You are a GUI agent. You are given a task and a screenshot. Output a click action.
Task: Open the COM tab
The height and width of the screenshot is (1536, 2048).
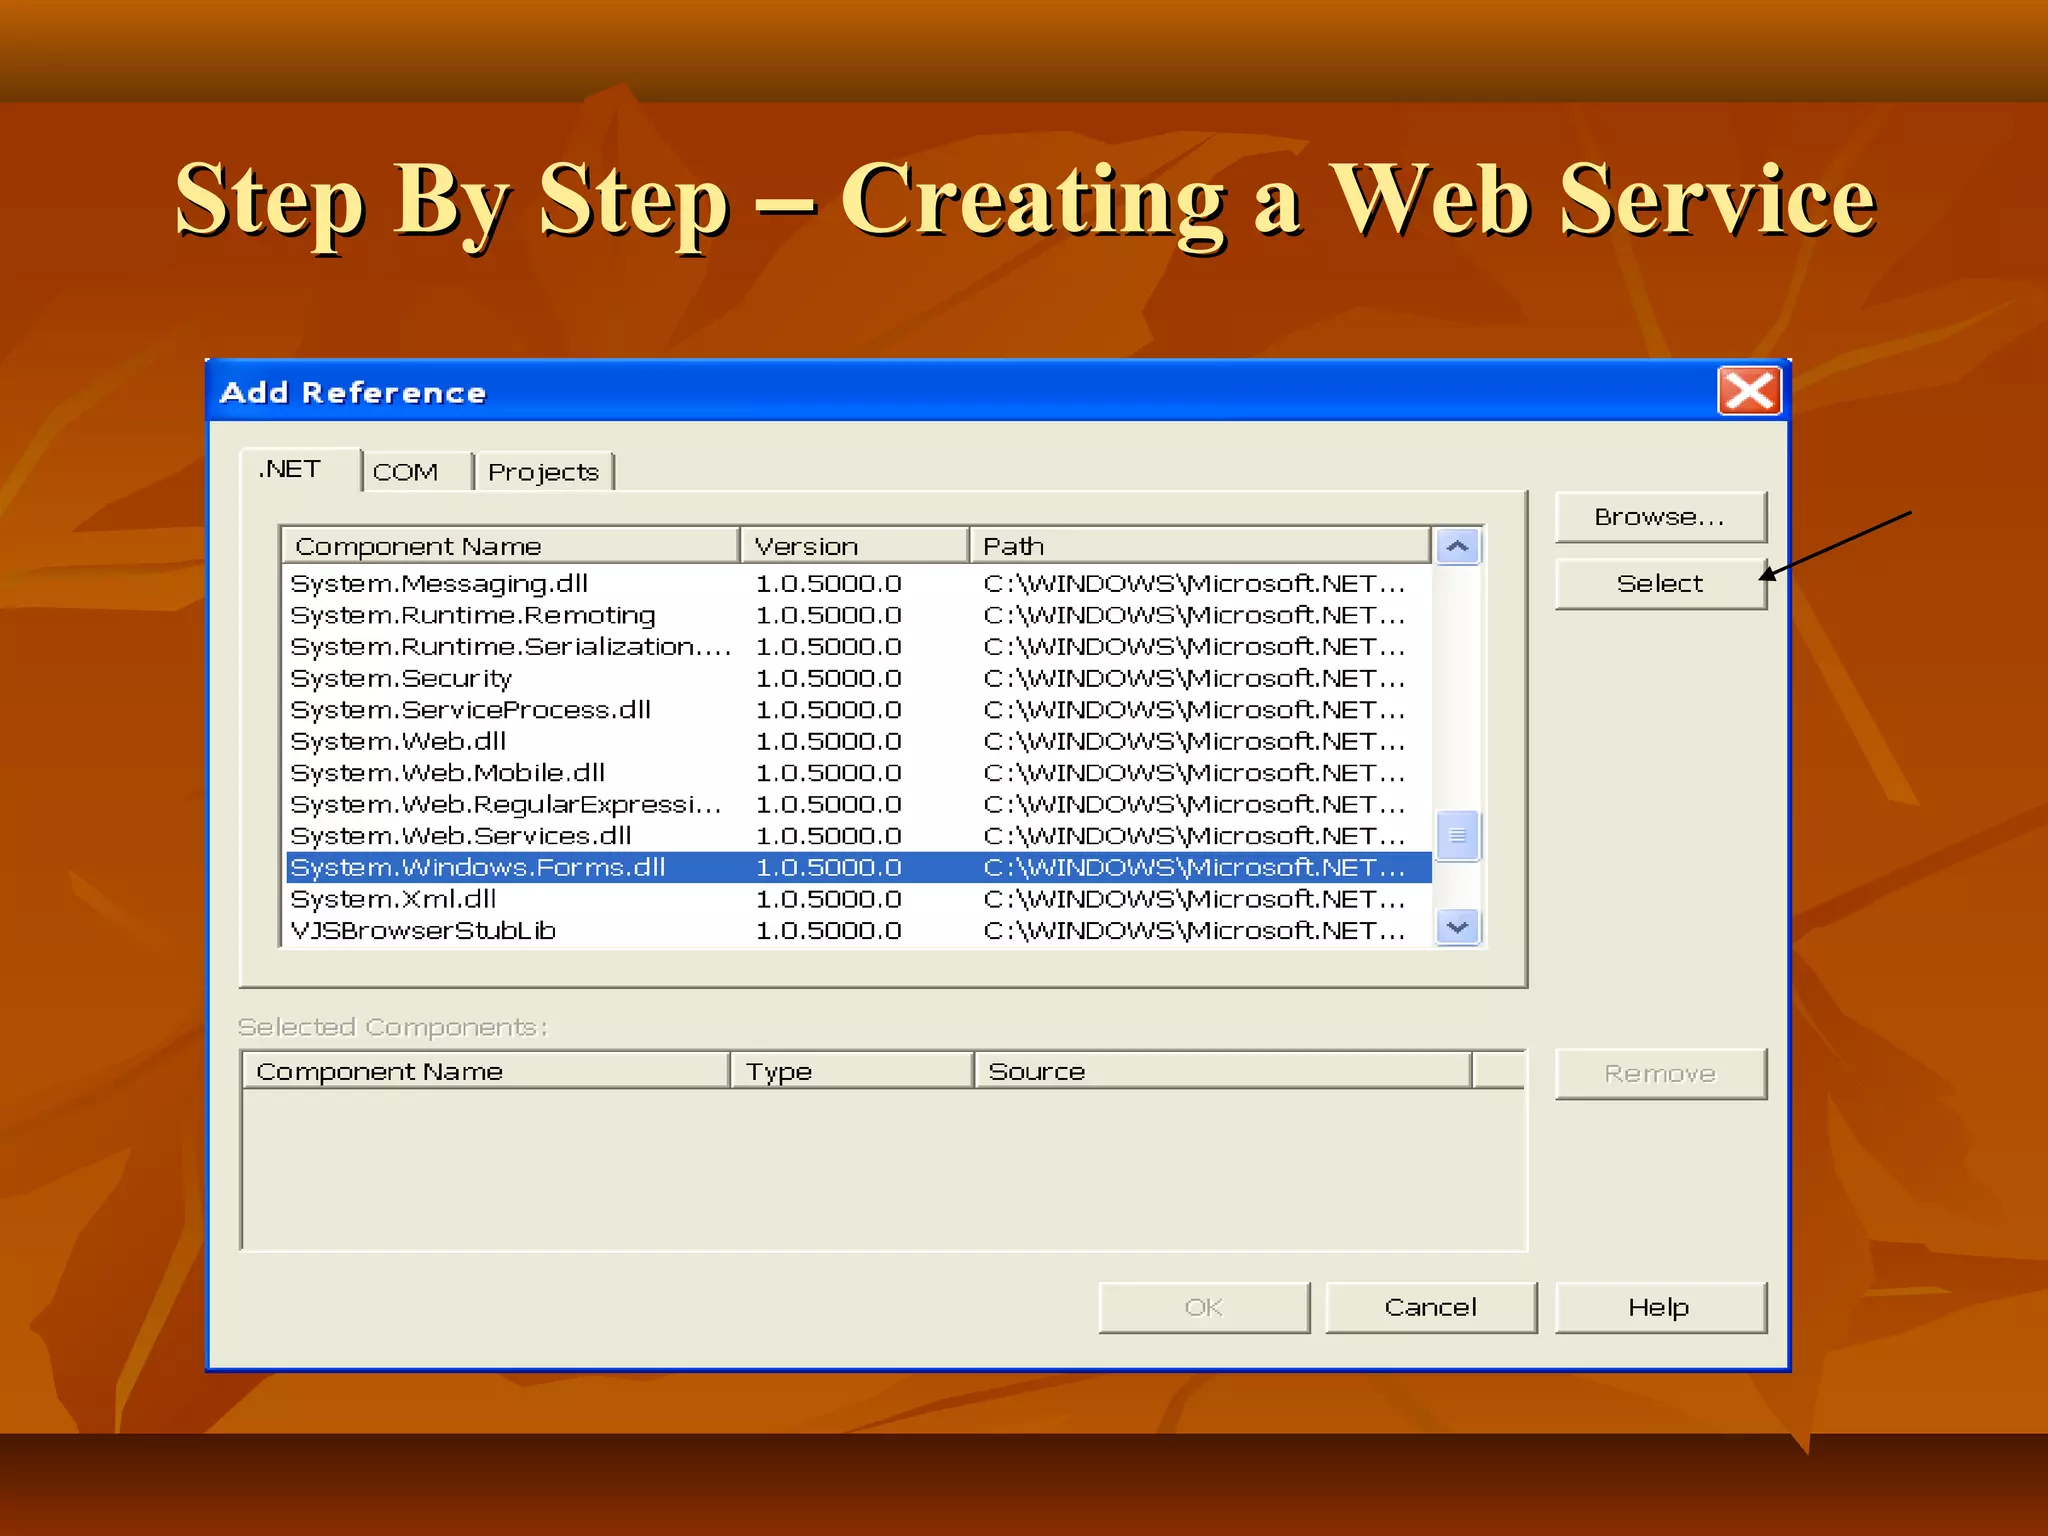416,471
